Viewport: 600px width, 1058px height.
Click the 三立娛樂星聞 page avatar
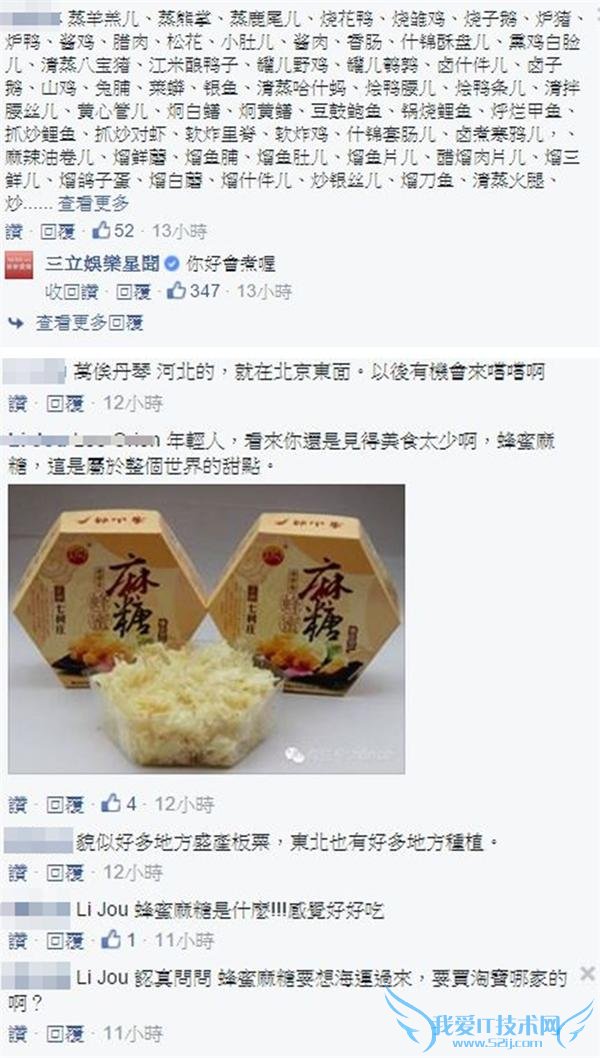[19, 264]
